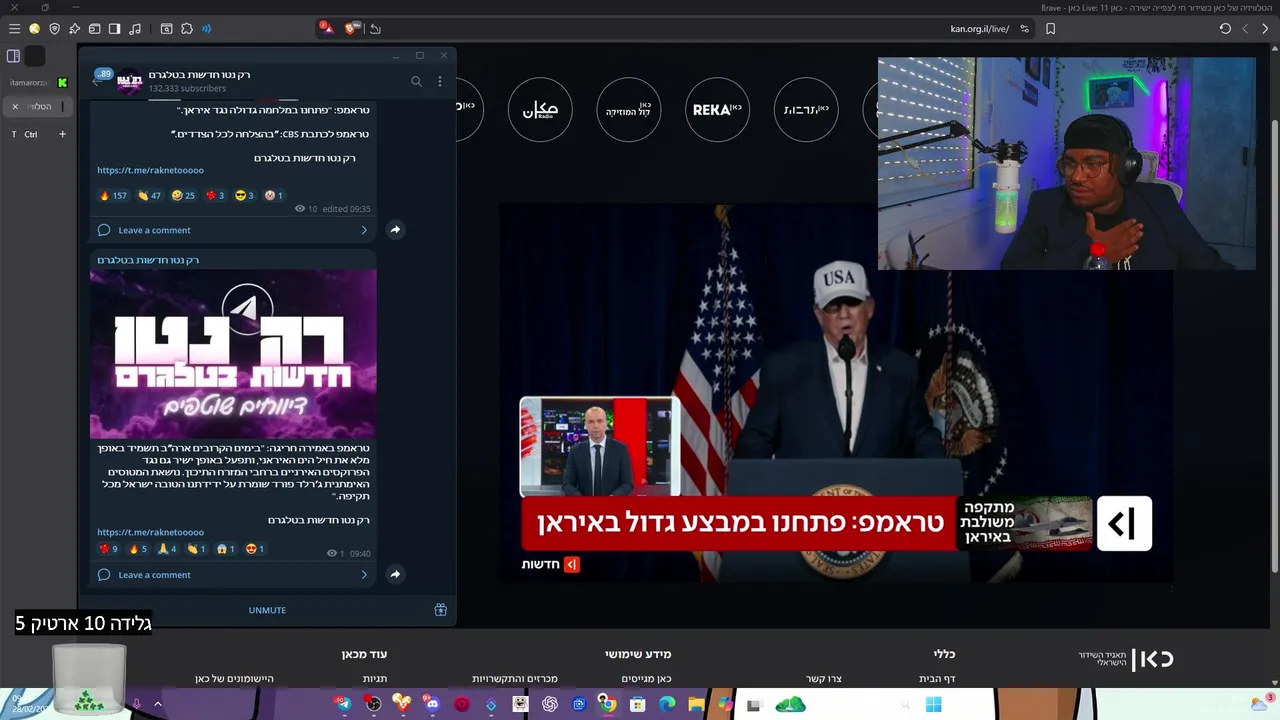Click the Kan logo in the footer

point(1125,659)
